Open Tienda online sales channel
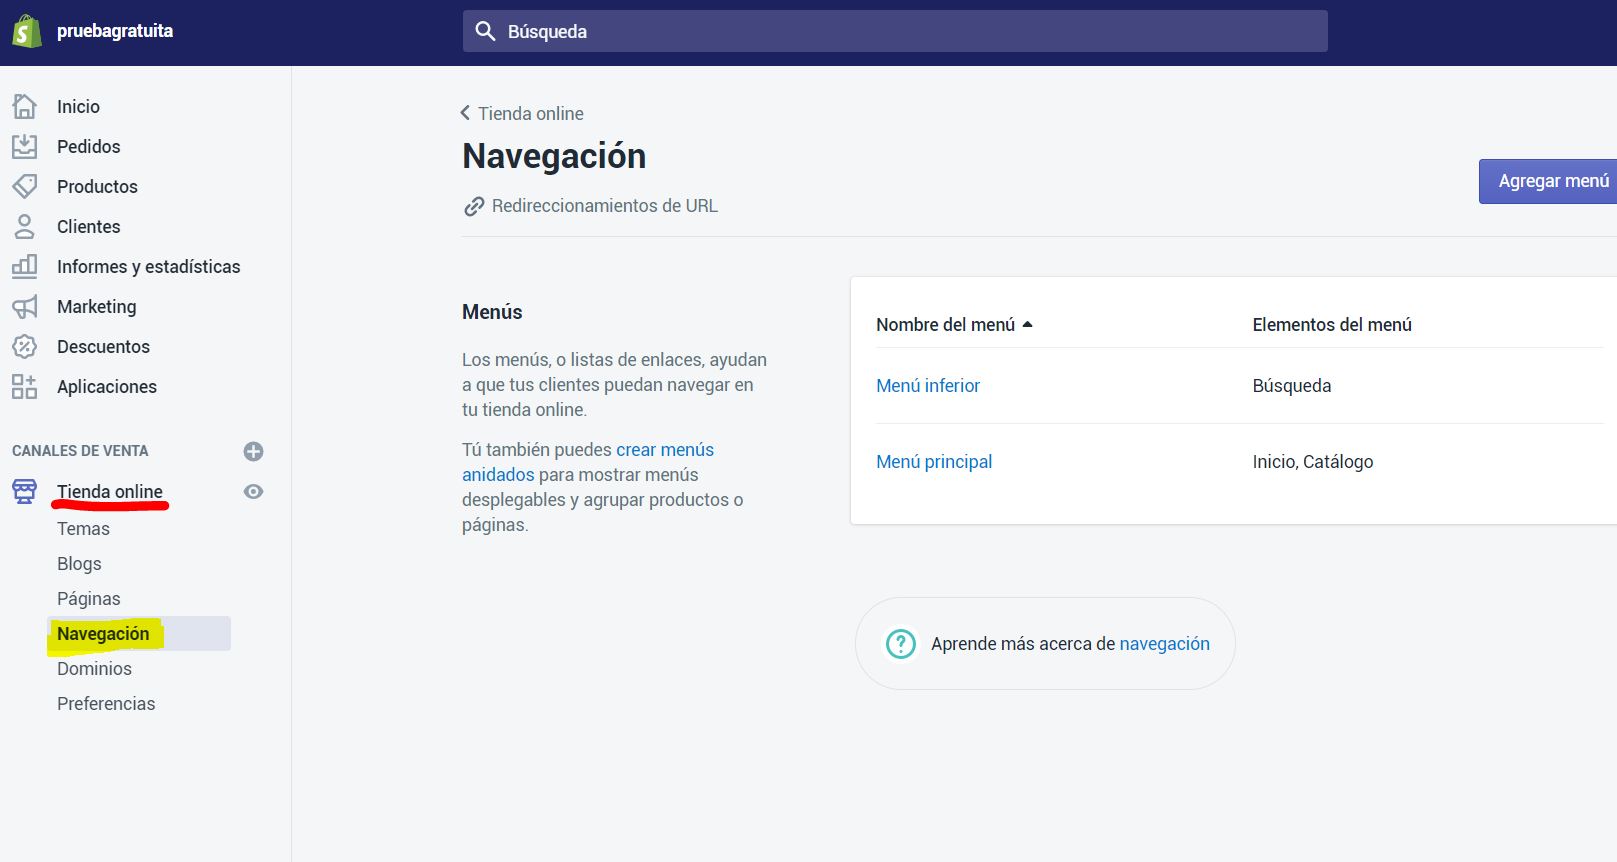Image resolution: width=1617 pixels, height=862 pixels. pyautogui.click(x=110, y=491)
